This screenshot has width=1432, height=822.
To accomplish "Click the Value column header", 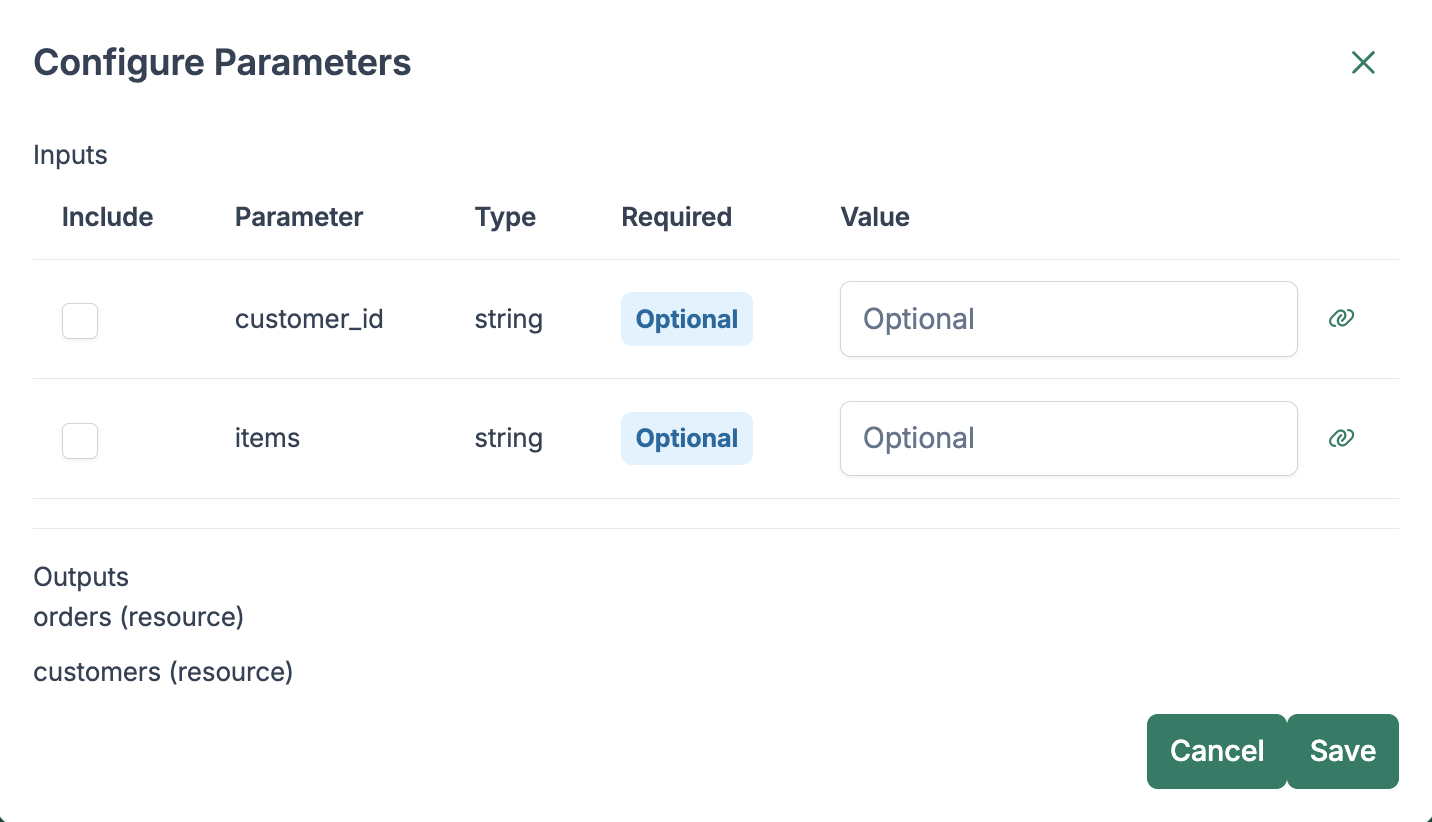I will (x=875, y=217).
